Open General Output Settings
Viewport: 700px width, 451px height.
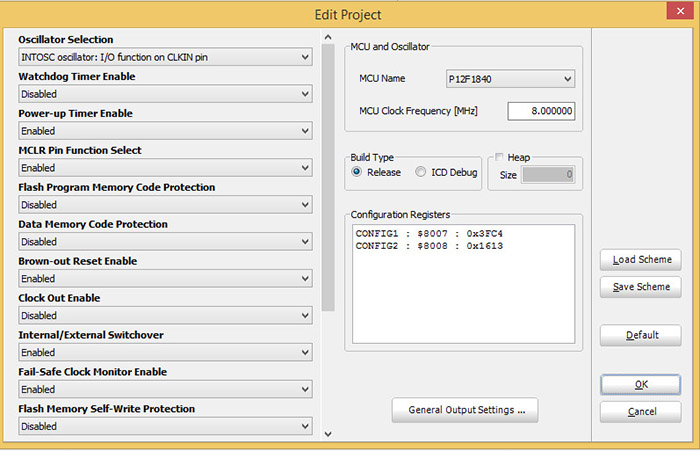click(466, 409)
